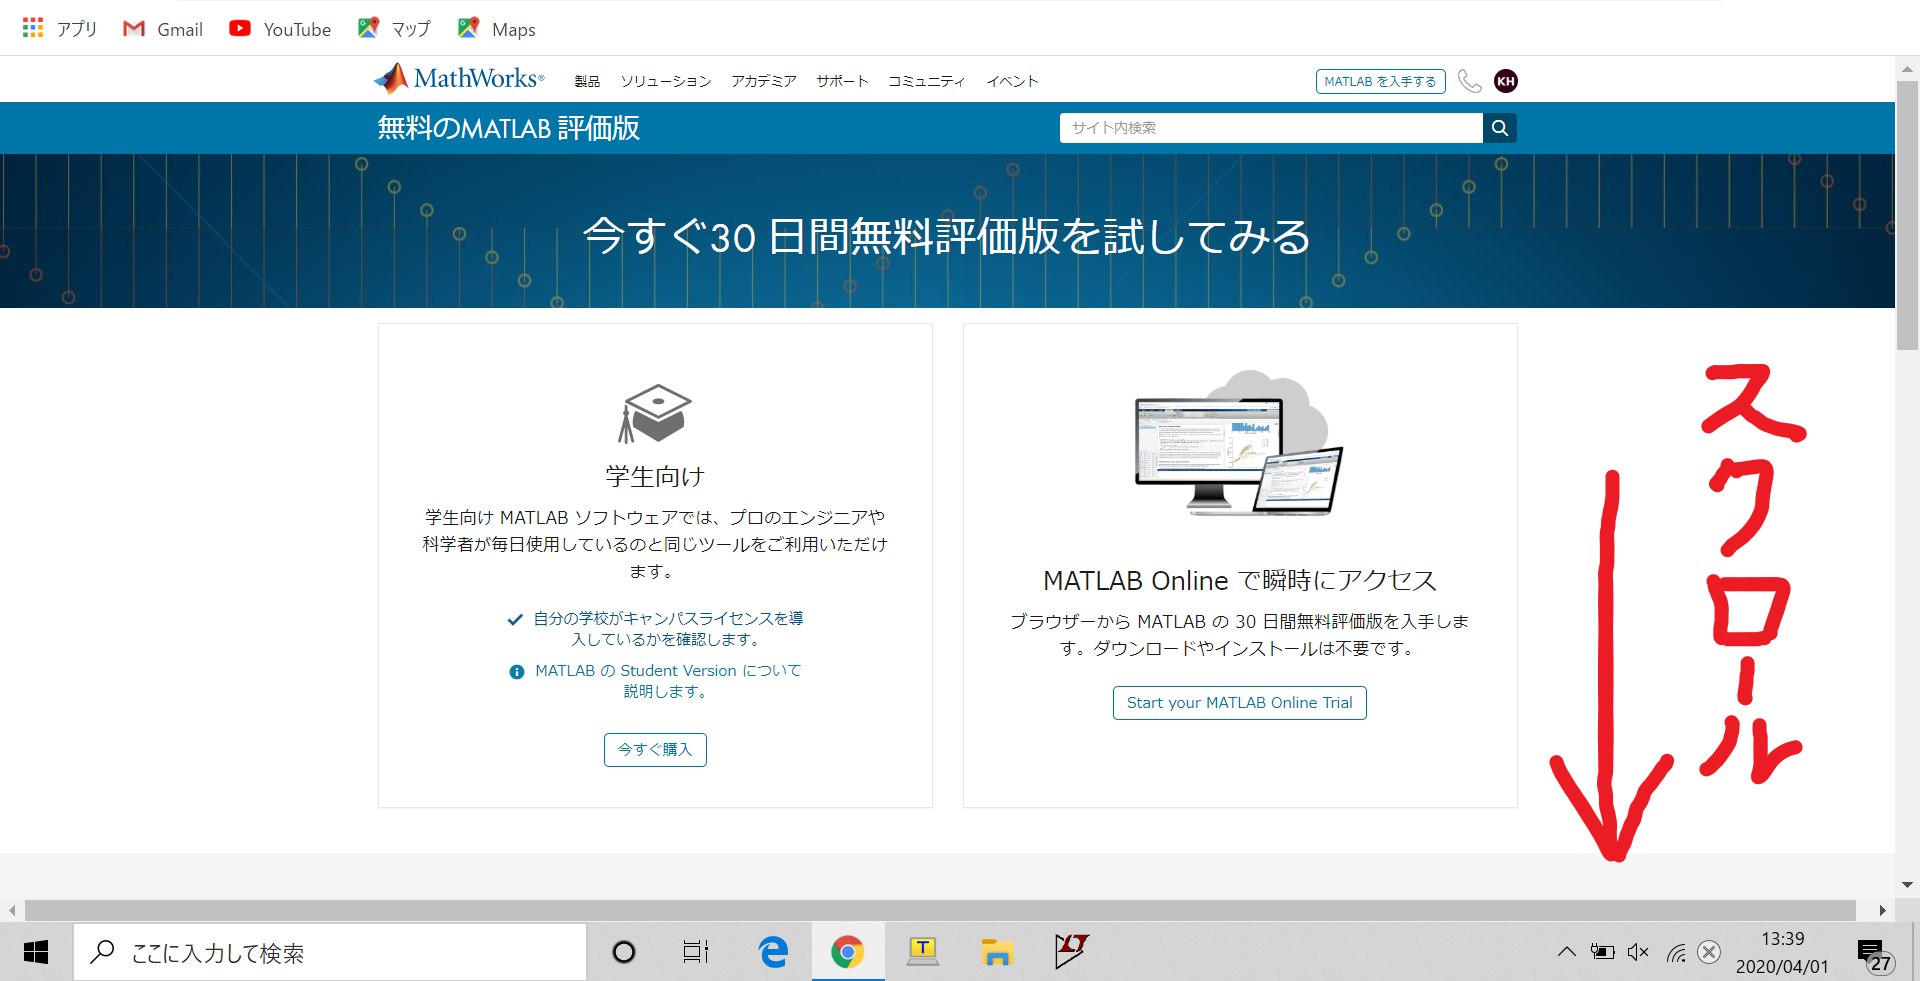Open the YouTube bookmark
The image size is (1920, 981).
coord(280,29)
